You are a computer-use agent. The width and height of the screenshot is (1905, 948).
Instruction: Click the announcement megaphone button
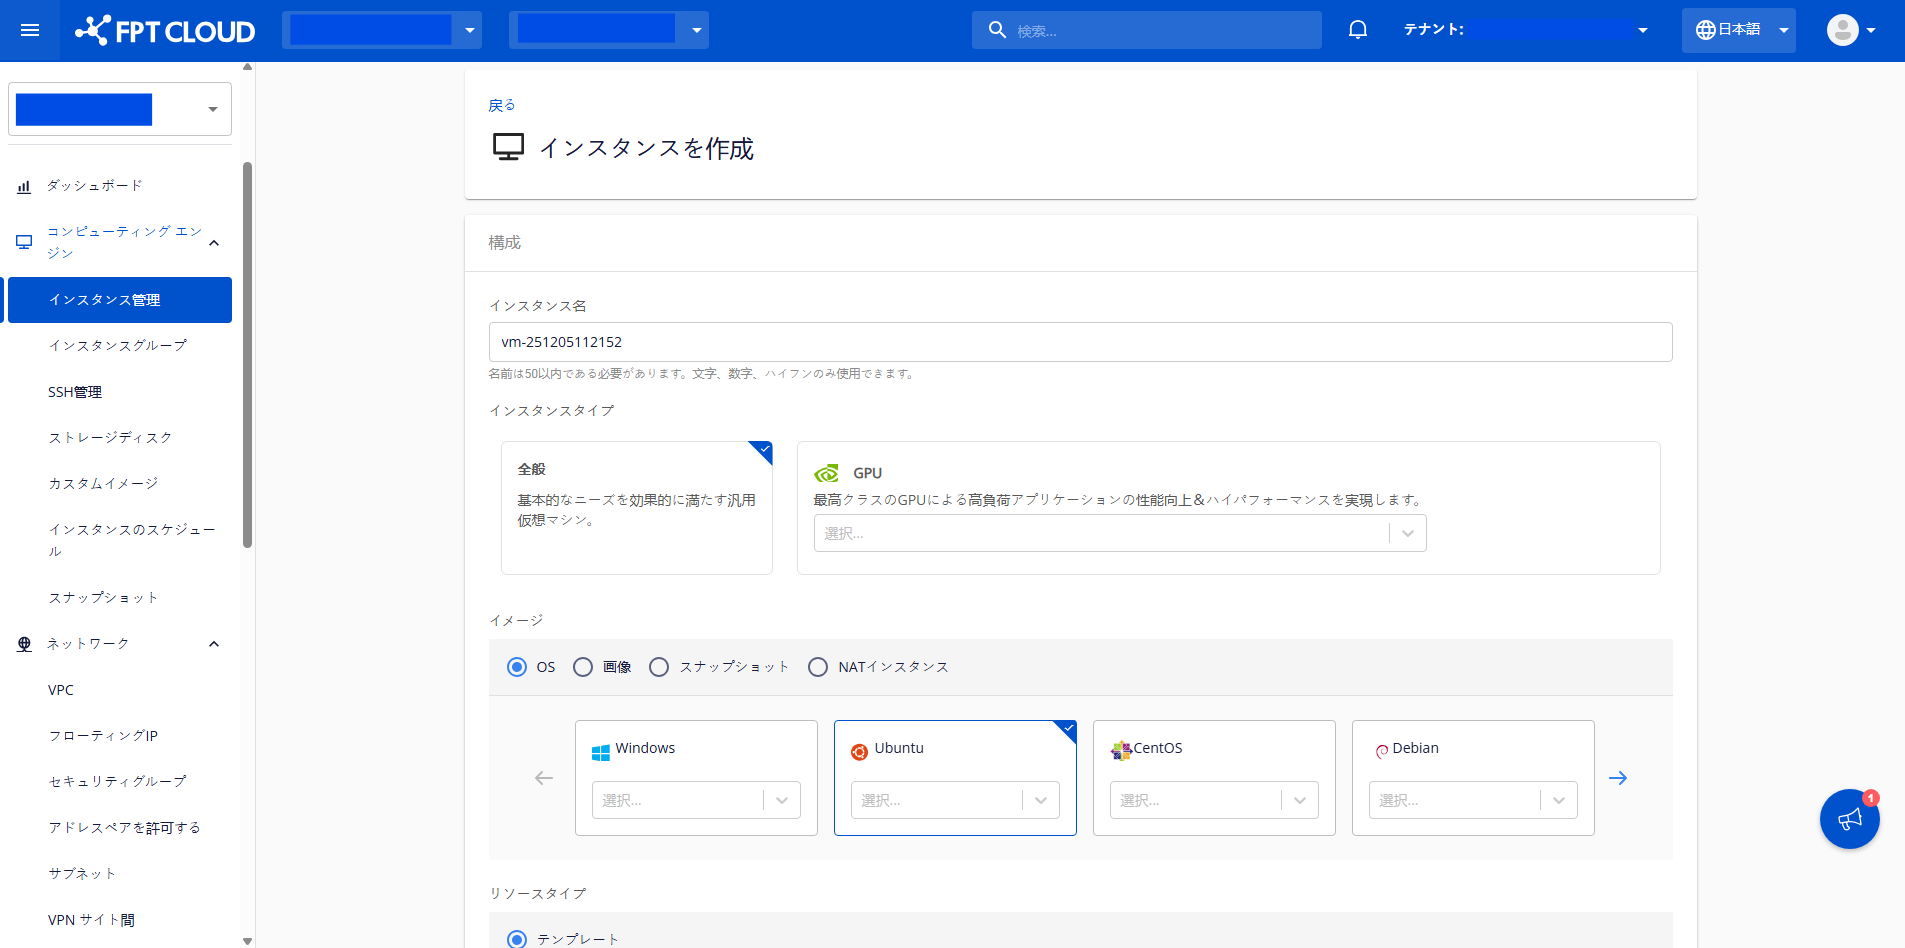(x=1849, y=819)
